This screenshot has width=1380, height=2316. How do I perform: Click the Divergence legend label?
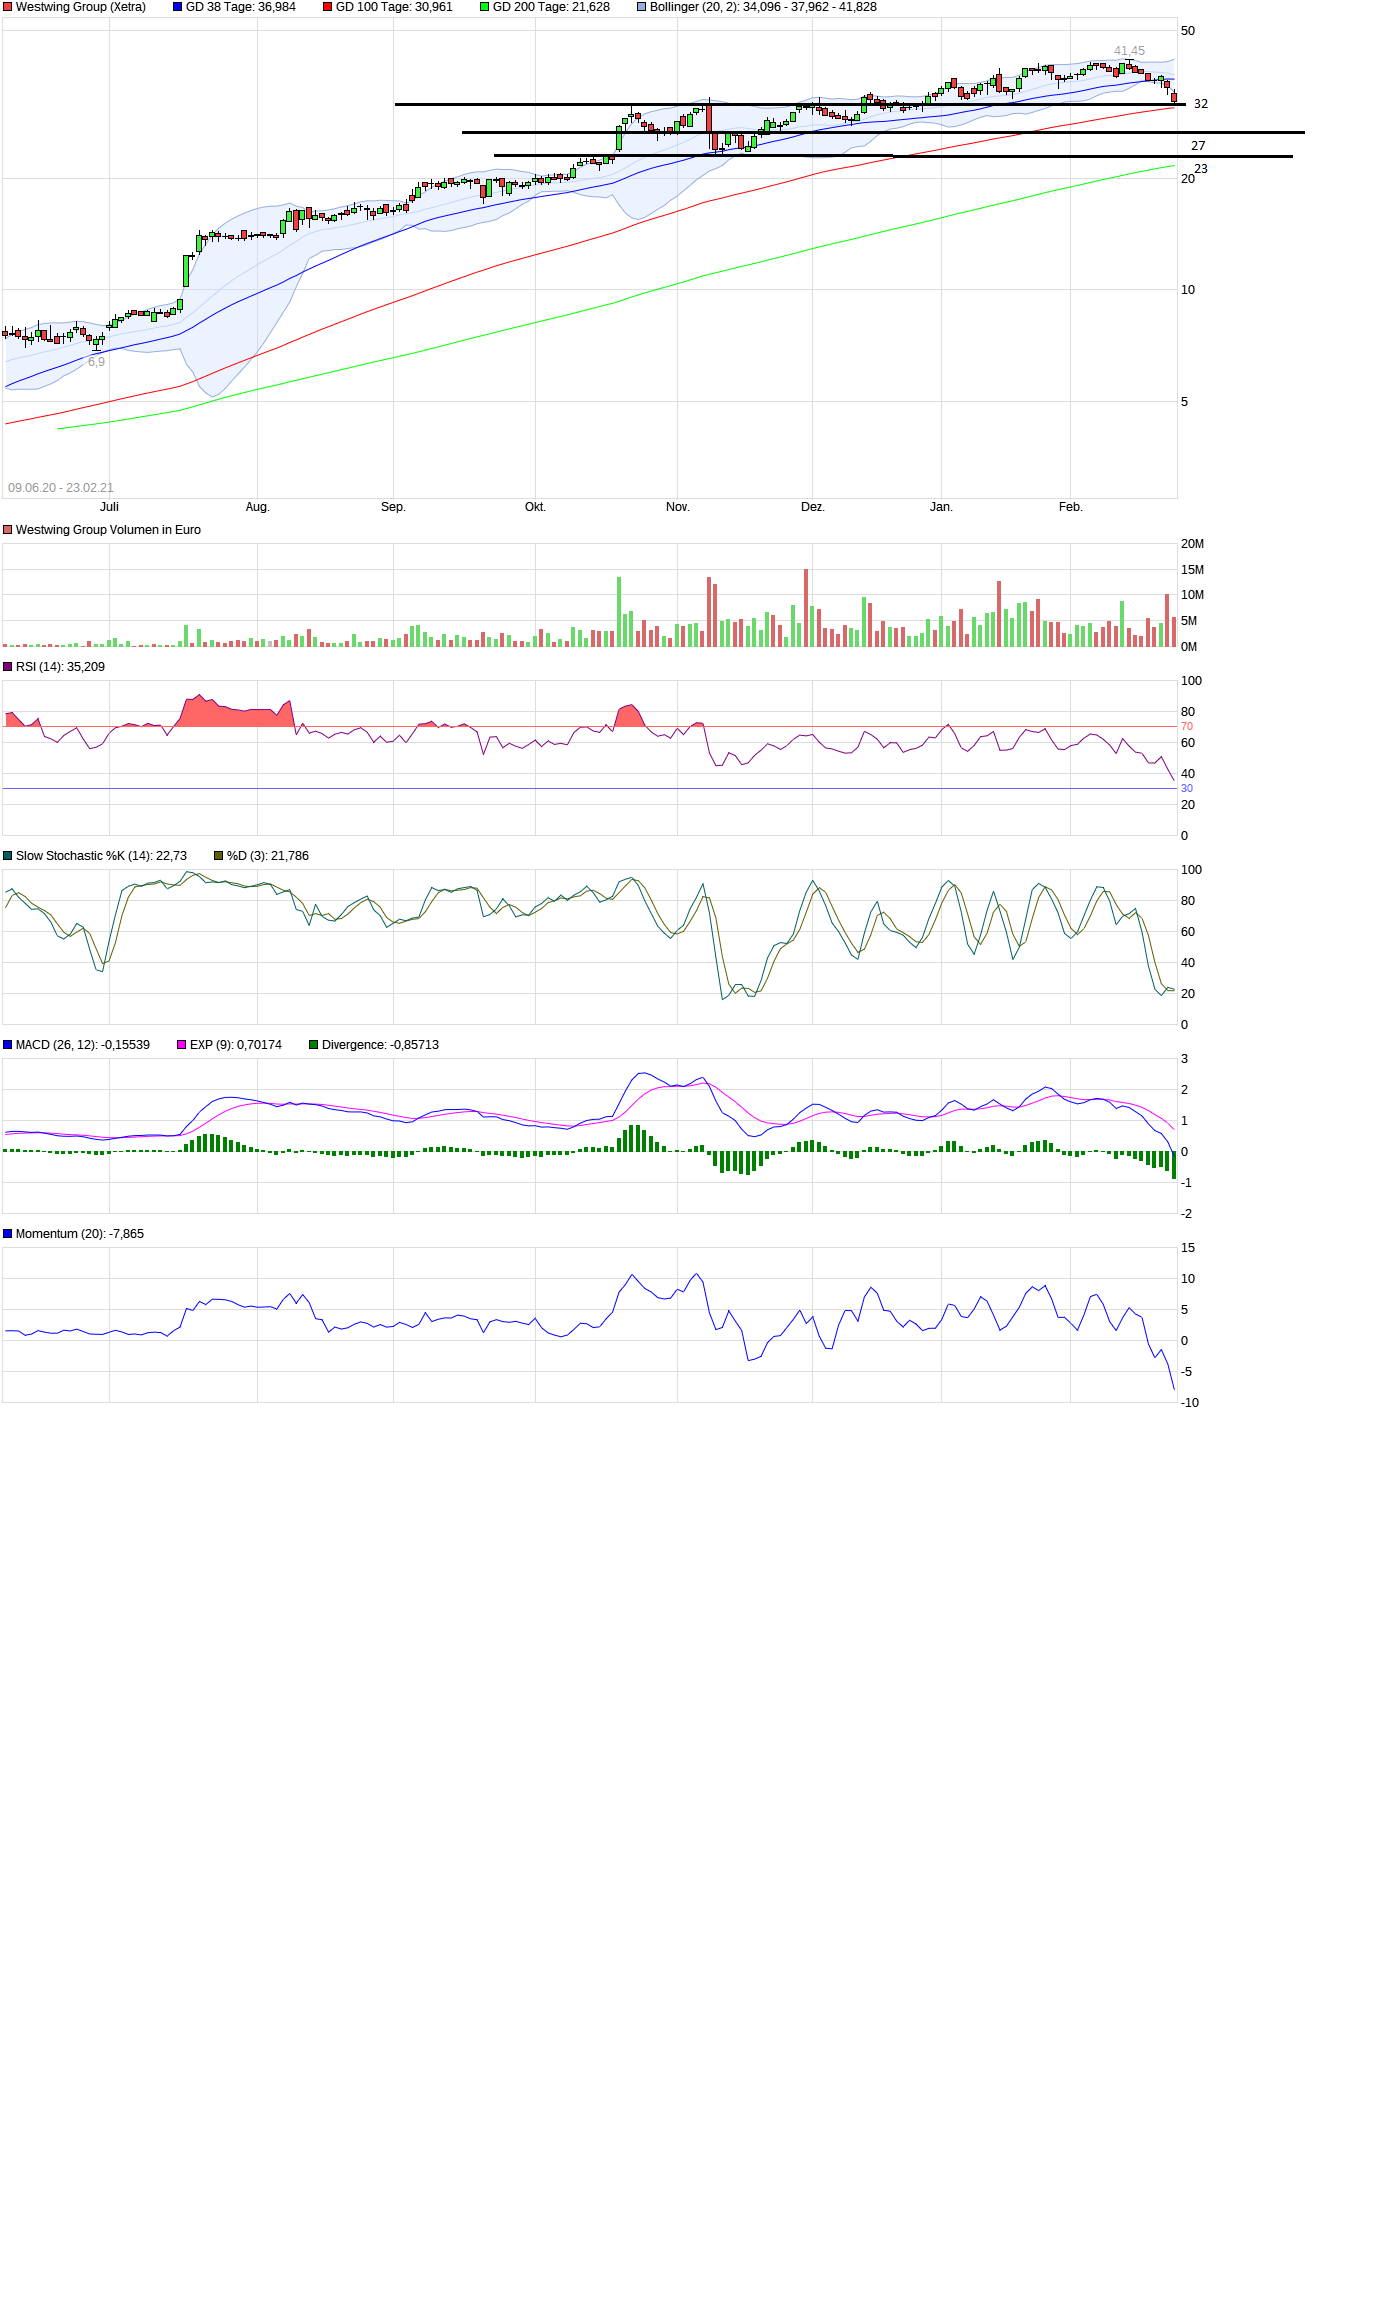tap(380, 1045)
